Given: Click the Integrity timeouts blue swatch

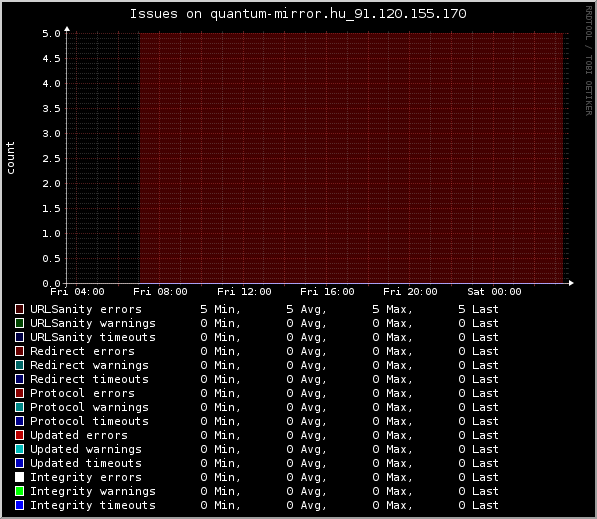Looking at the screenshot, I should pos(19,505).
